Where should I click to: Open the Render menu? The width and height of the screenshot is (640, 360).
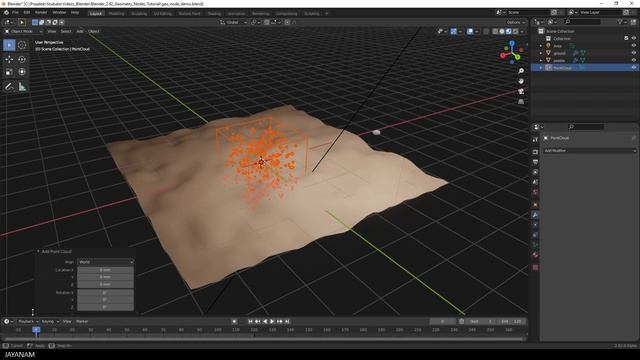tap(41, 13)
